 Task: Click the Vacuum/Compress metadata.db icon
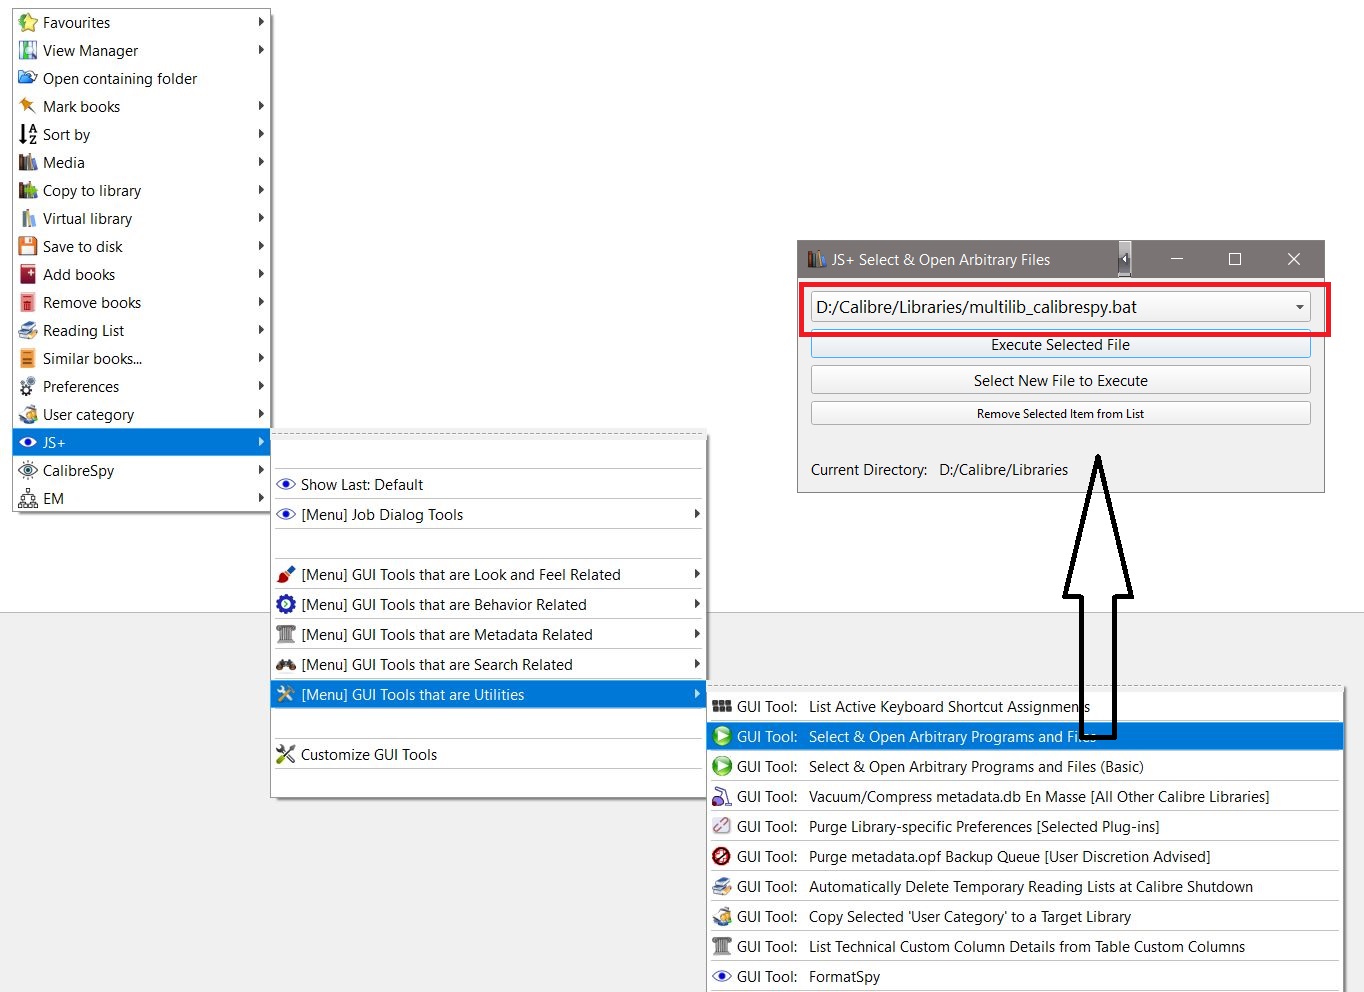click(722, 796)
